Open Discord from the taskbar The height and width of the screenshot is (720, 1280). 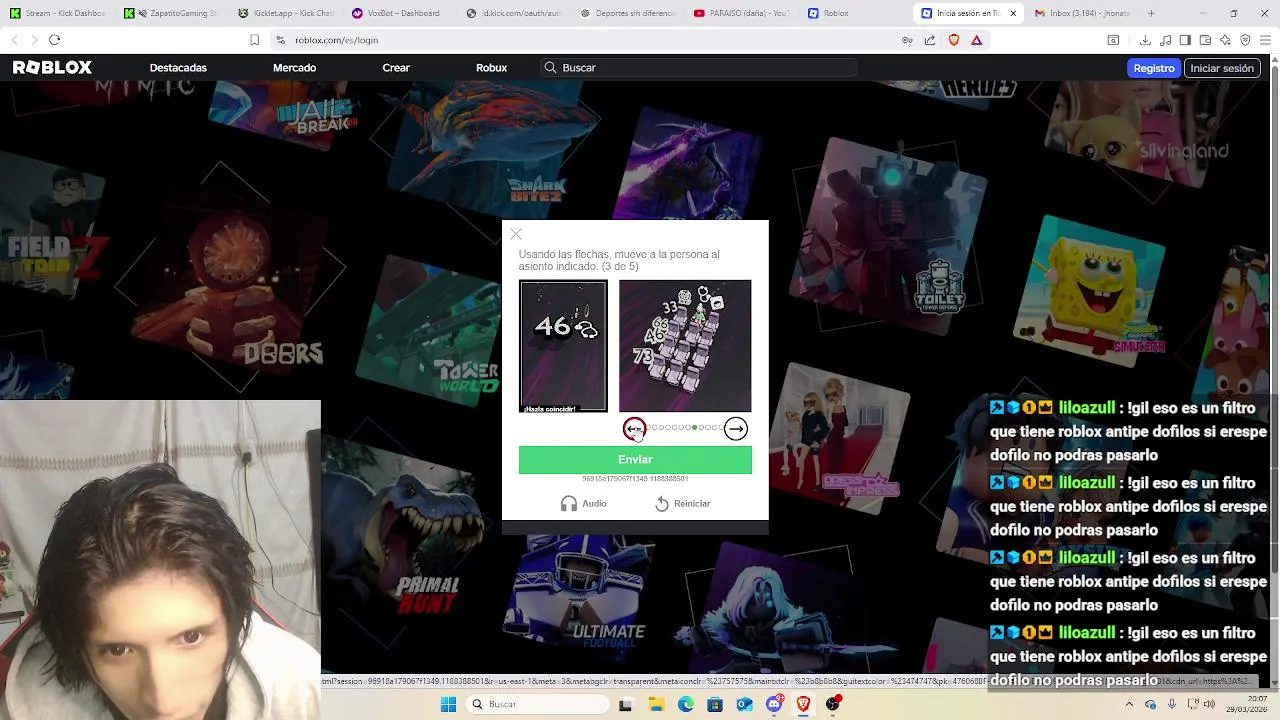click(x=774, y=704)
